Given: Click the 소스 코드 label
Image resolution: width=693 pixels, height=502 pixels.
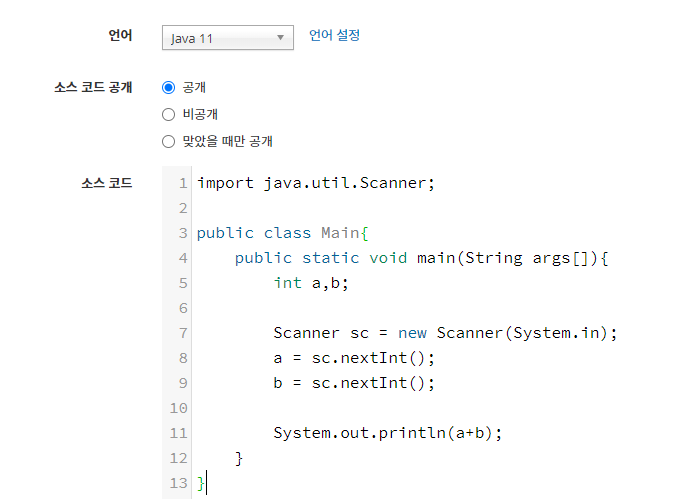Looking at the screenshot, I should coord(107,183).
